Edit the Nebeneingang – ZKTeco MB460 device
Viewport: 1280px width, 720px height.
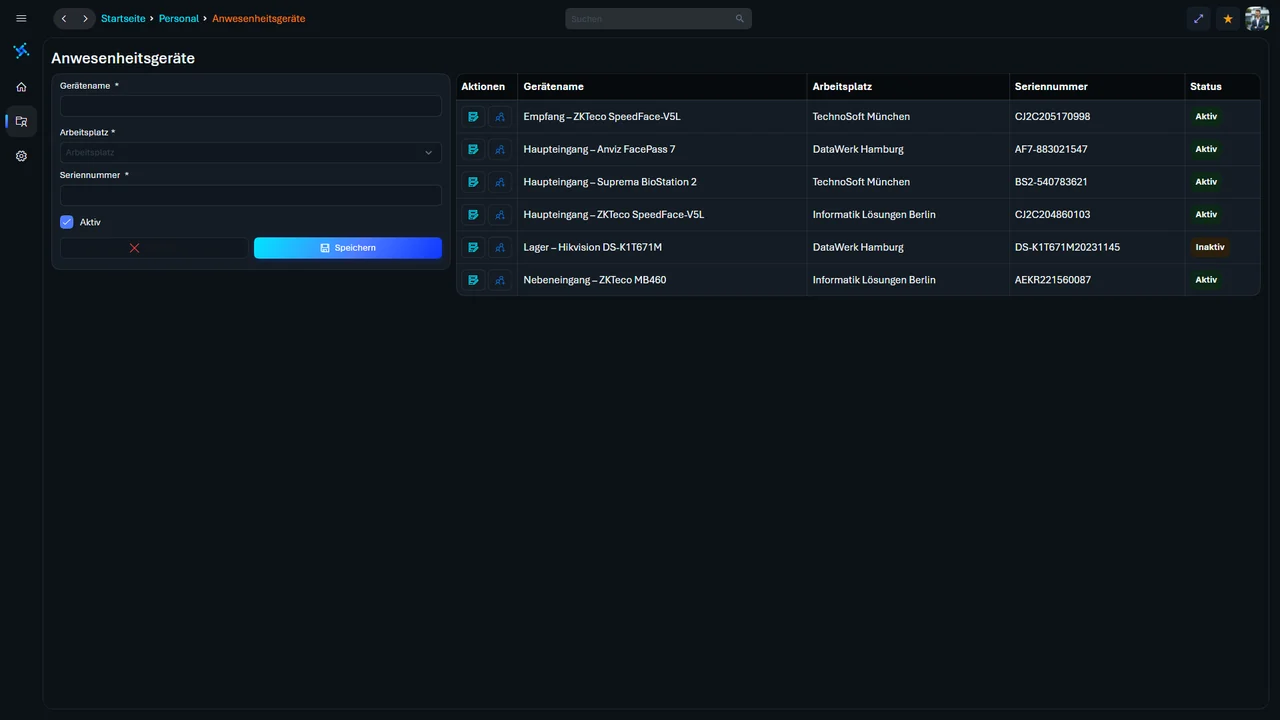pos(473,280)
